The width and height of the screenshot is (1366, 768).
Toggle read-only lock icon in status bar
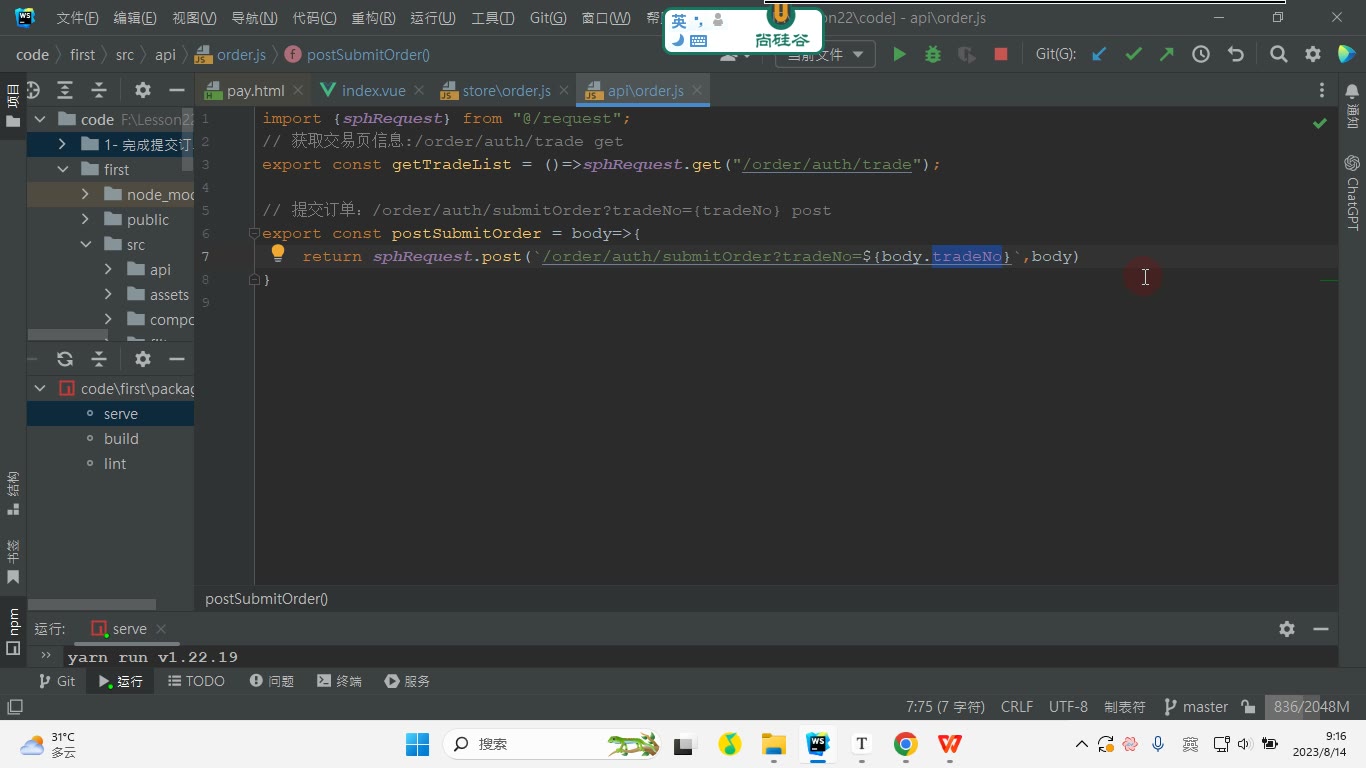point(1248,707)
